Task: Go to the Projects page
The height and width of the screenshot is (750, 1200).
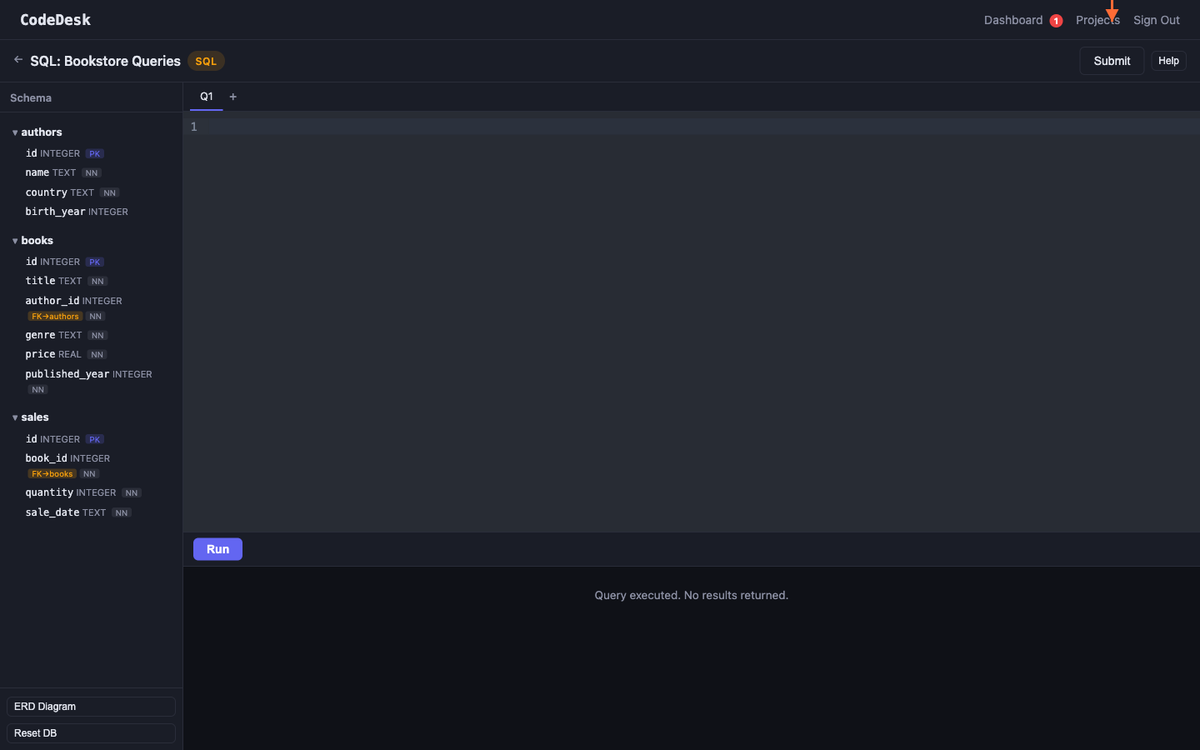Action: (x=1097, y=20)
